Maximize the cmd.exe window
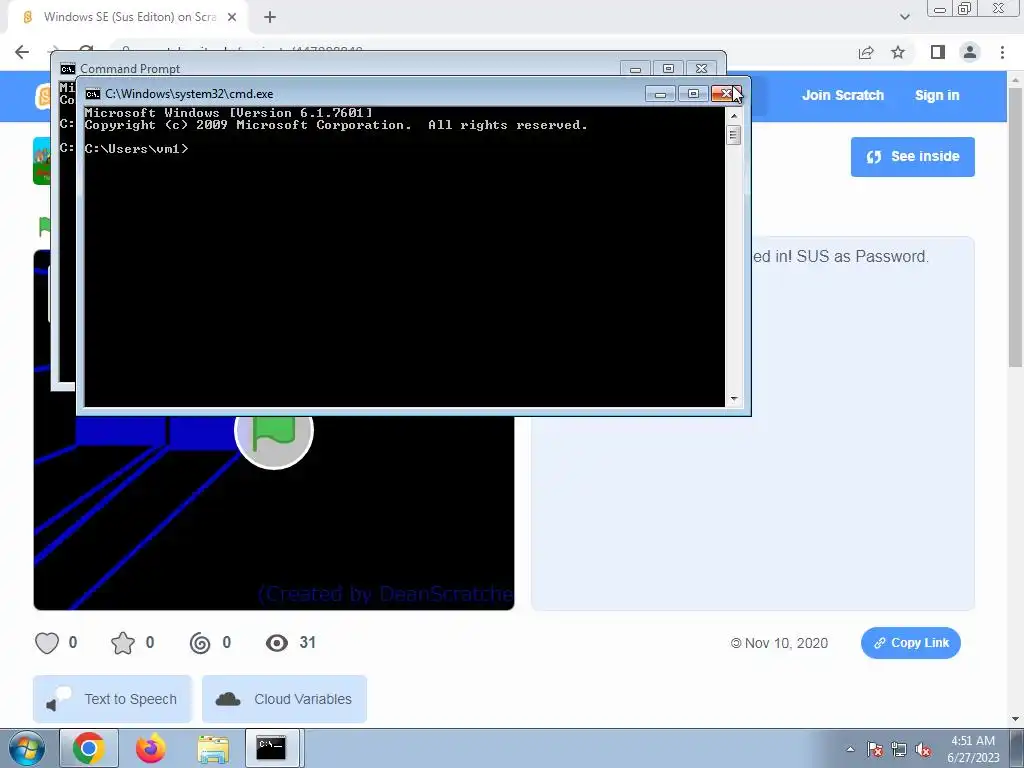This screenshot has height=768, width=1024. tap(693, 93)
